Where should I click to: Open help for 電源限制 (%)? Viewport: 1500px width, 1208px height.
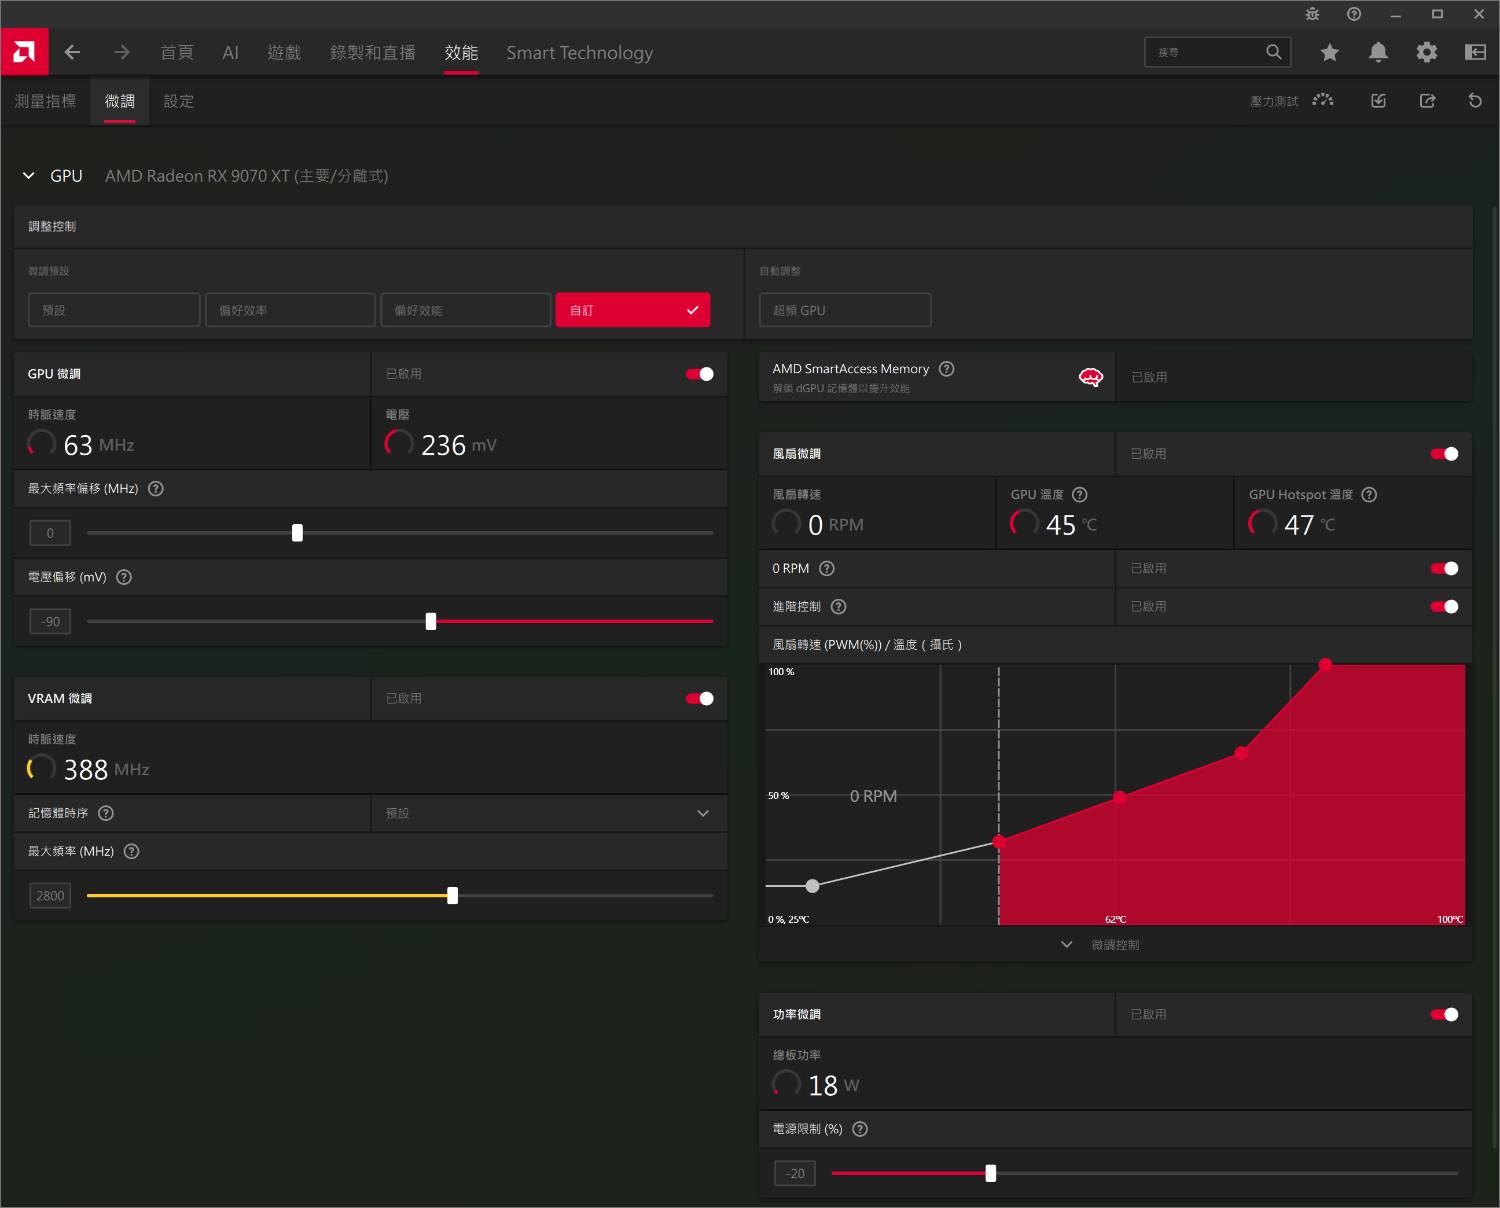(860, 1130)
